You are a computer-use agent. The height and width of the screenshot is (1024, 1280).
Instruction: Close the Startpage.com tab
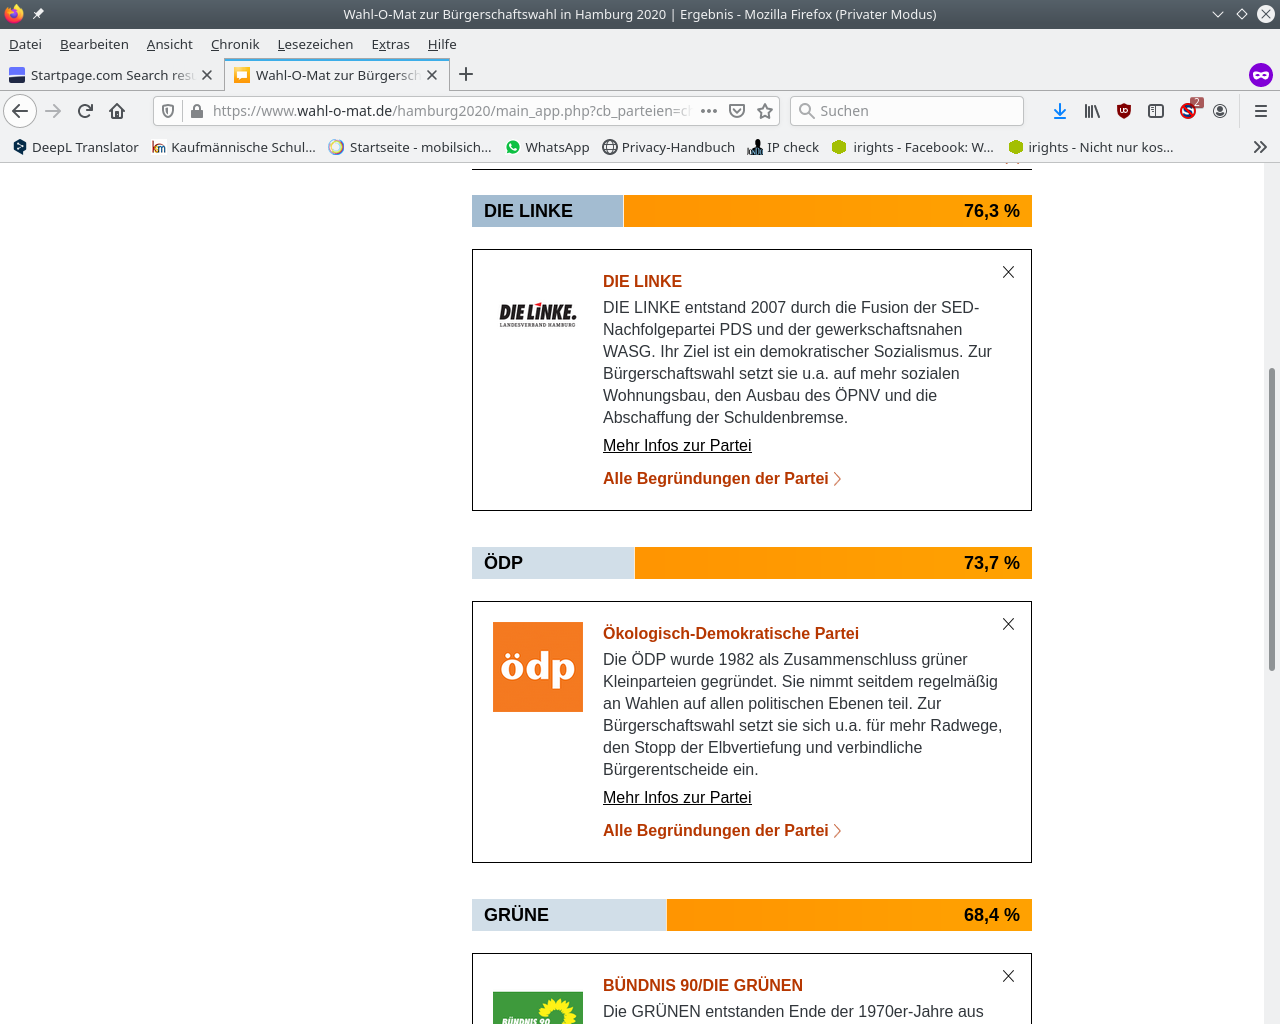click(207, 75)
